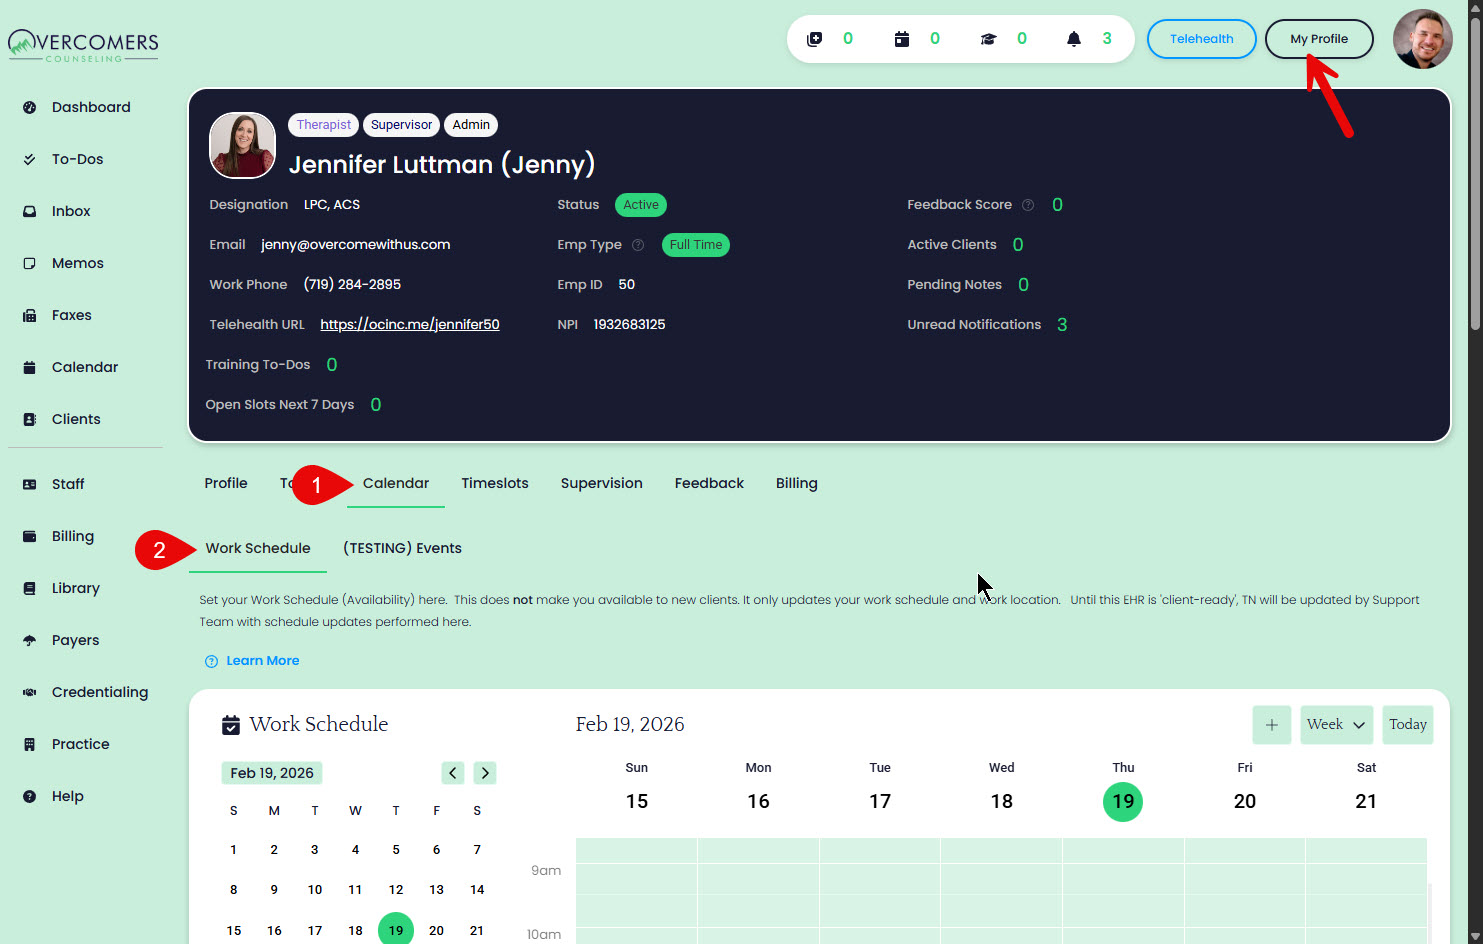1483x944 pixels.
Task: Click the plus icon to add schedule
Action: [x=1272, y=725]
